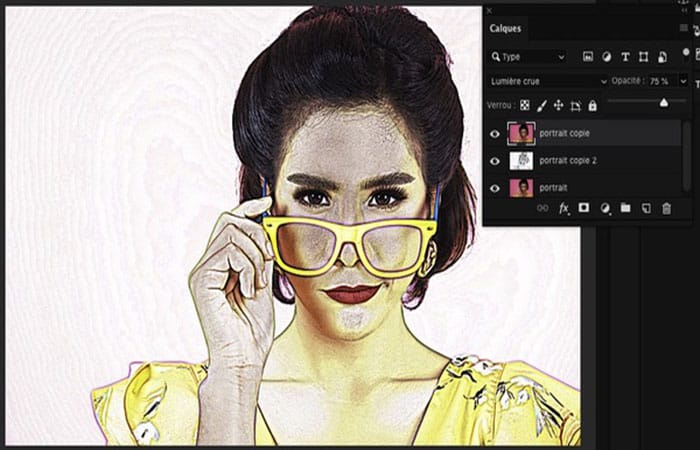Toggle visibility of the portrait layer
The height and width of the screenshot is (450, 700).
coord(495,188)
